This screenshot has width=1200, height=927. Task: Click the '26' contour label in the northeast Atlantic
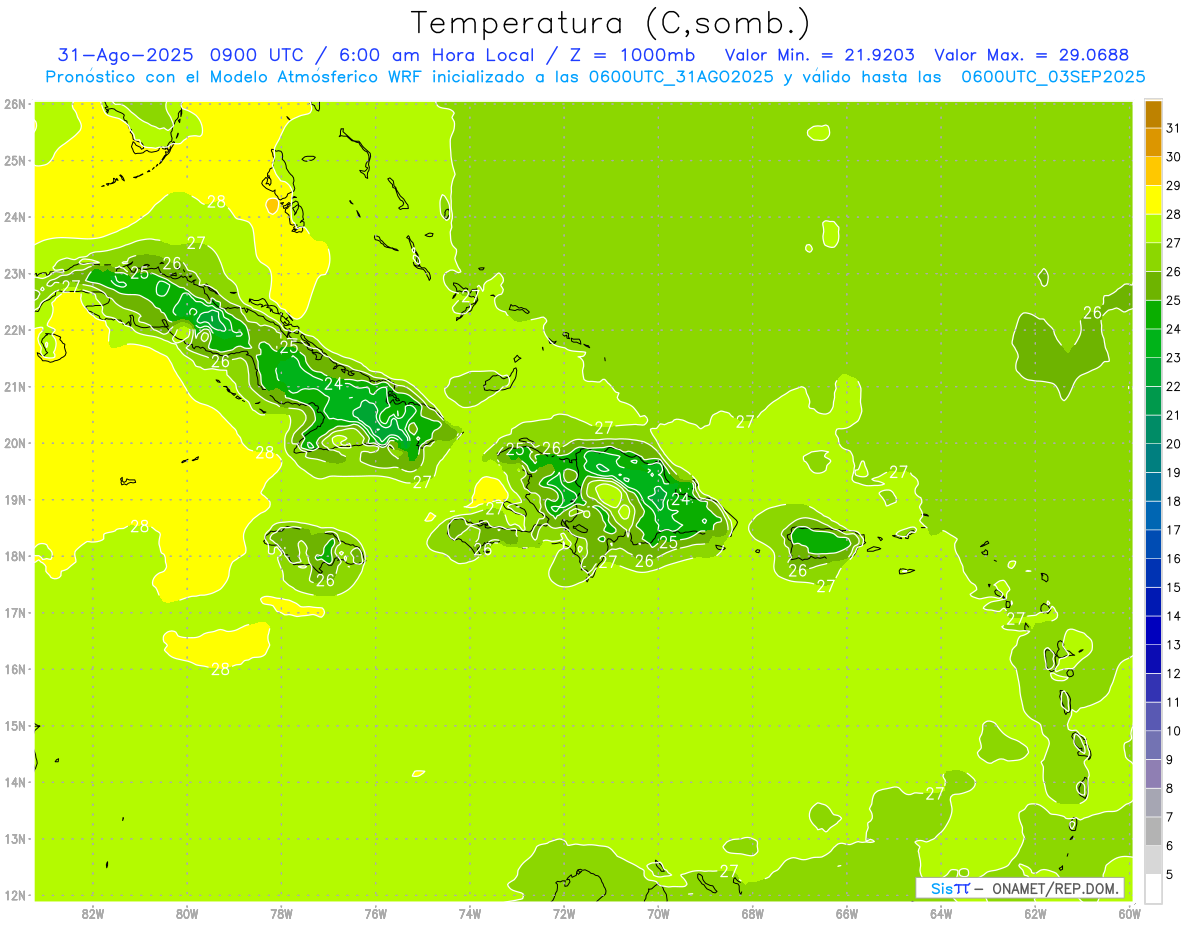tap(1093, 313)
